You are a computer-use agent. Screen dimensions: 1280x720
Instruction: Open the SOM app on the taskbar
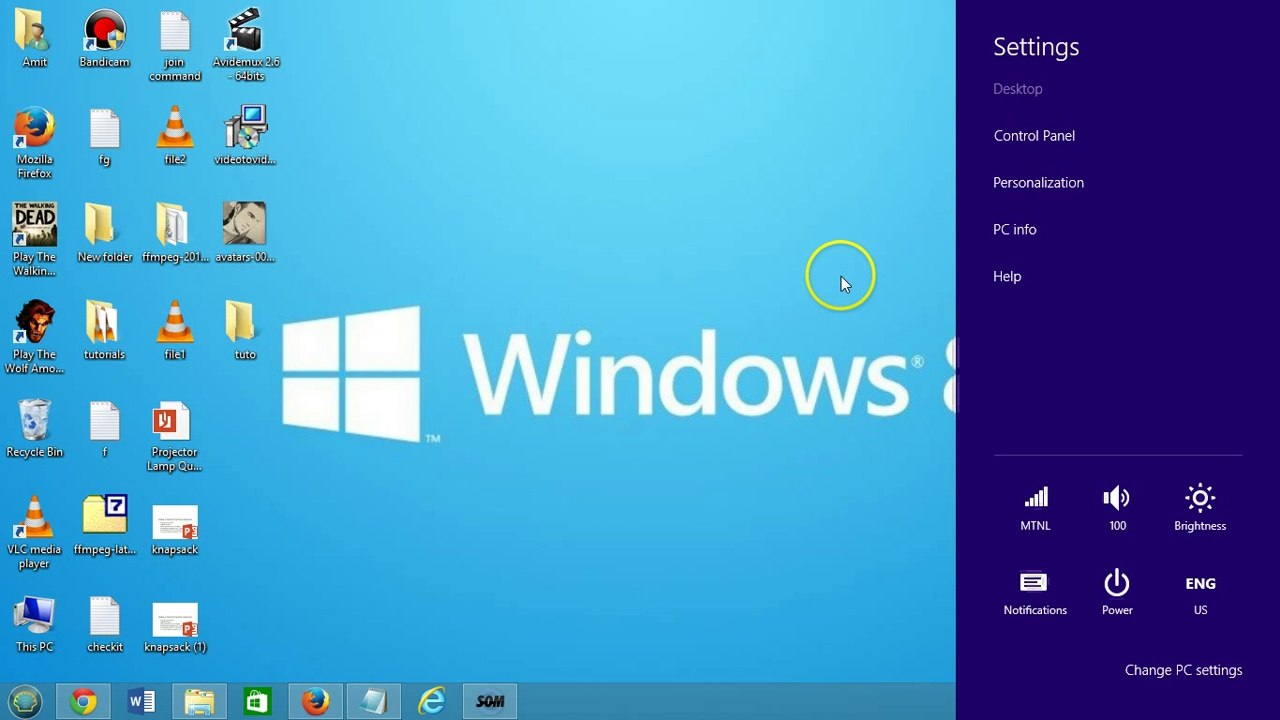click(490, 702)
